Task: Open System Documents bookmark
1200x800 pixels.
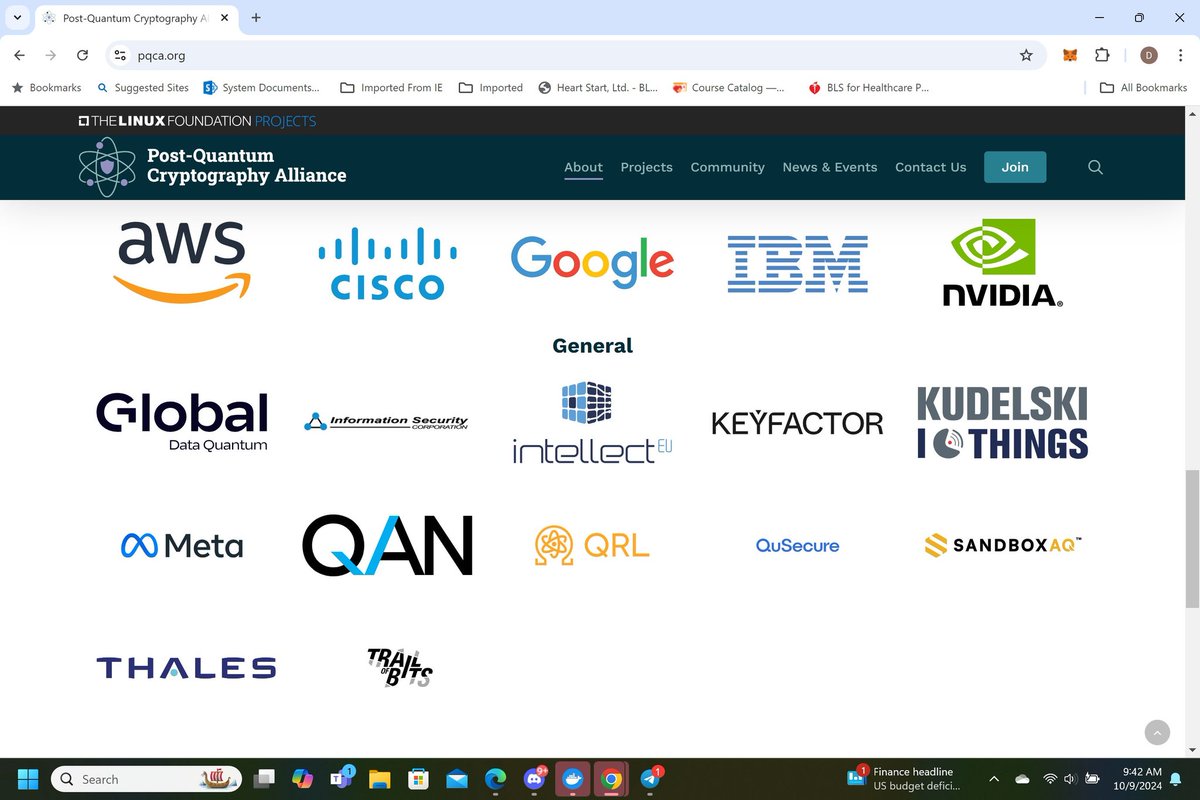Action: click(x=261, y=88)
